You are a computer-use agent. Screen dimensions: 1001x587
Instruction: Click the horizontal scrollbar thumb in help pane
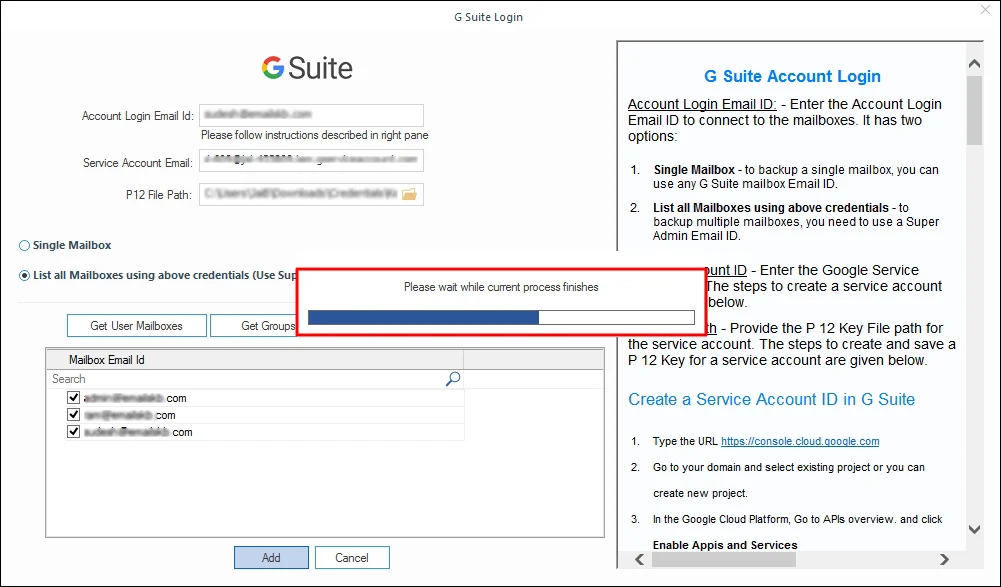[724, 560]
